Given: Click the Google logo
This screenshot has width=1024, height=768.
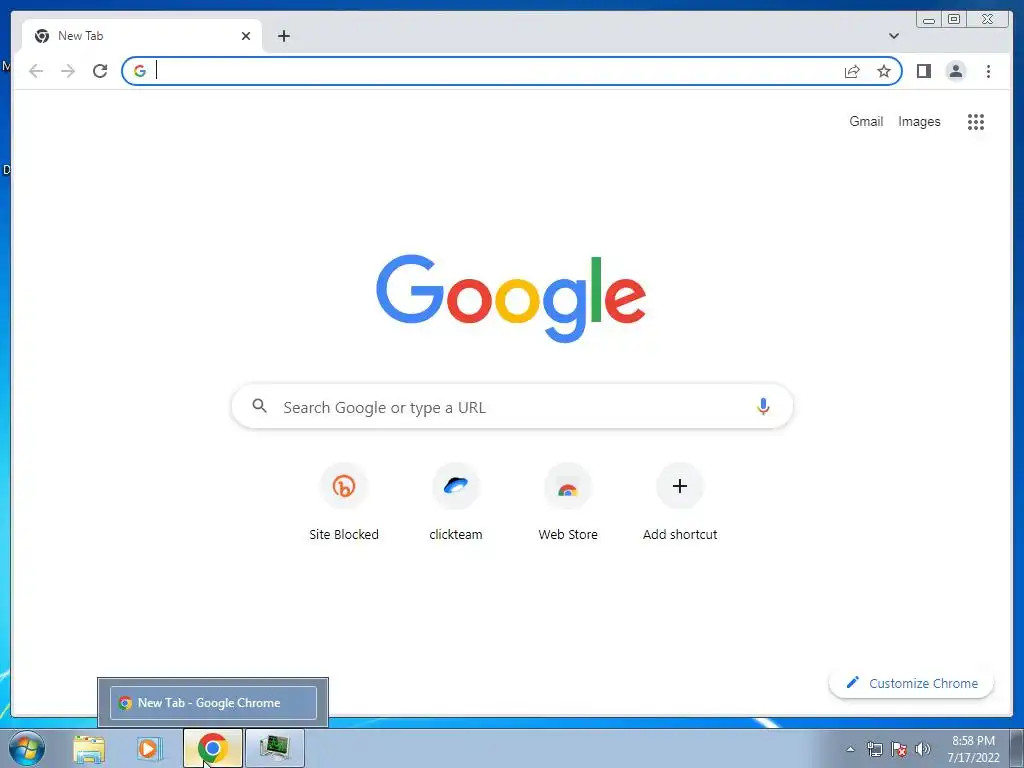Looking at the screenshot, I should (511, 298).
